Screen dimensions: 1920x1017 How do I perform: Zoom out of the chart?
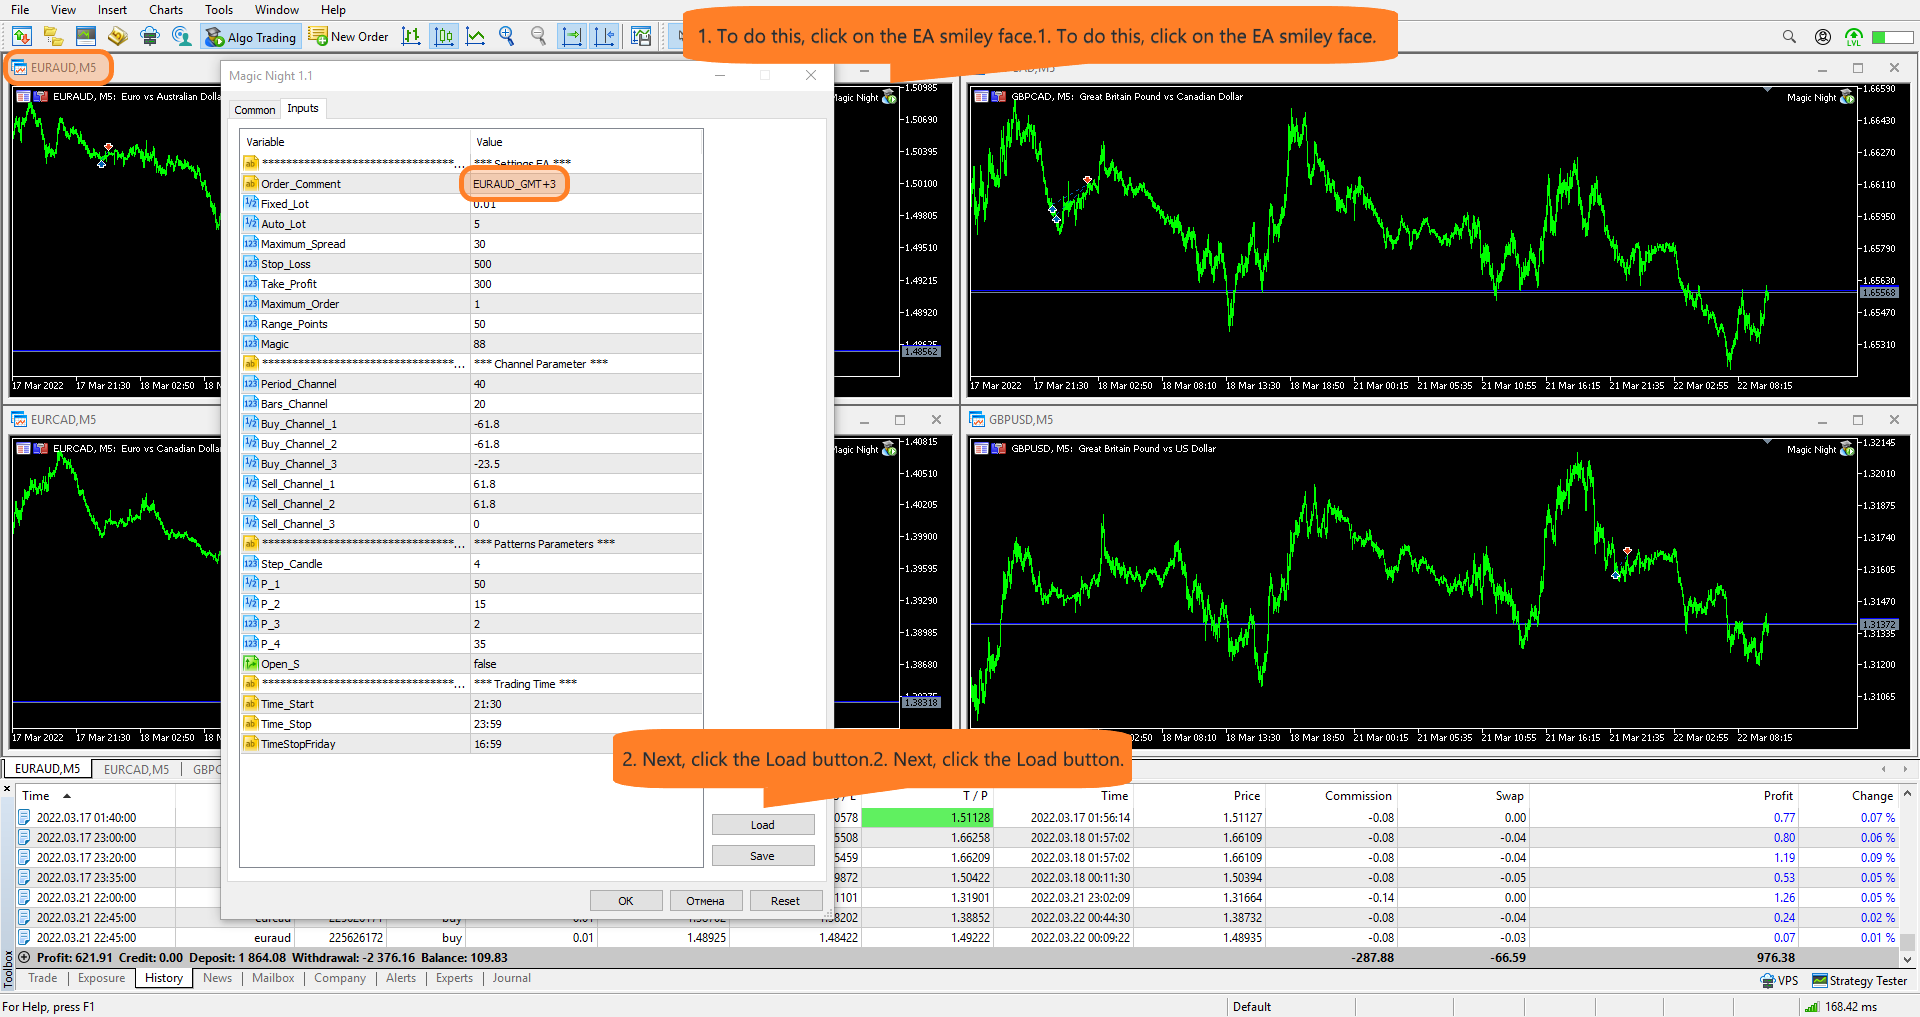coord(539,37)
